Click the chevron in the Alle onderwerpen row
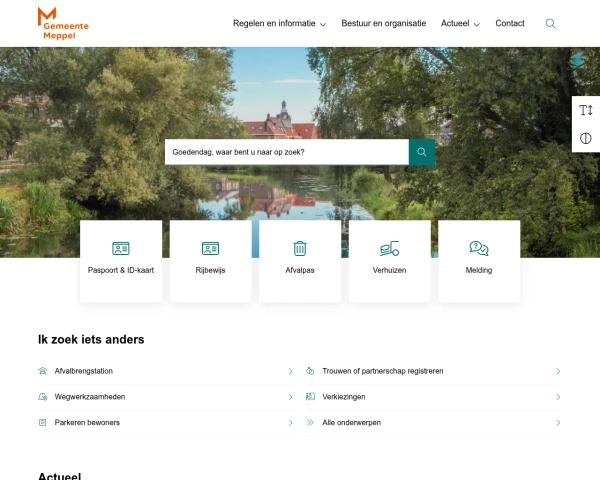The width and height of the screenshot is (600, 480). pos(558,423)
